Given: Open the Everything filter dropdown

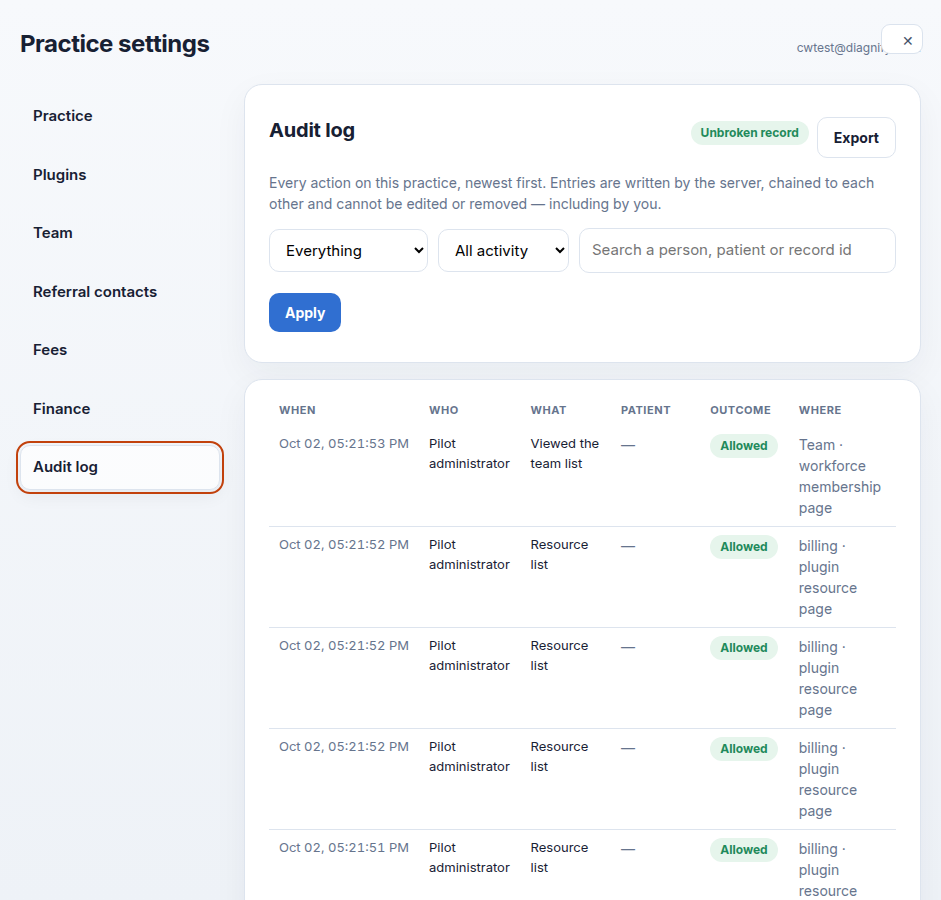Looking at the screenshot, I should pos(348,250).
